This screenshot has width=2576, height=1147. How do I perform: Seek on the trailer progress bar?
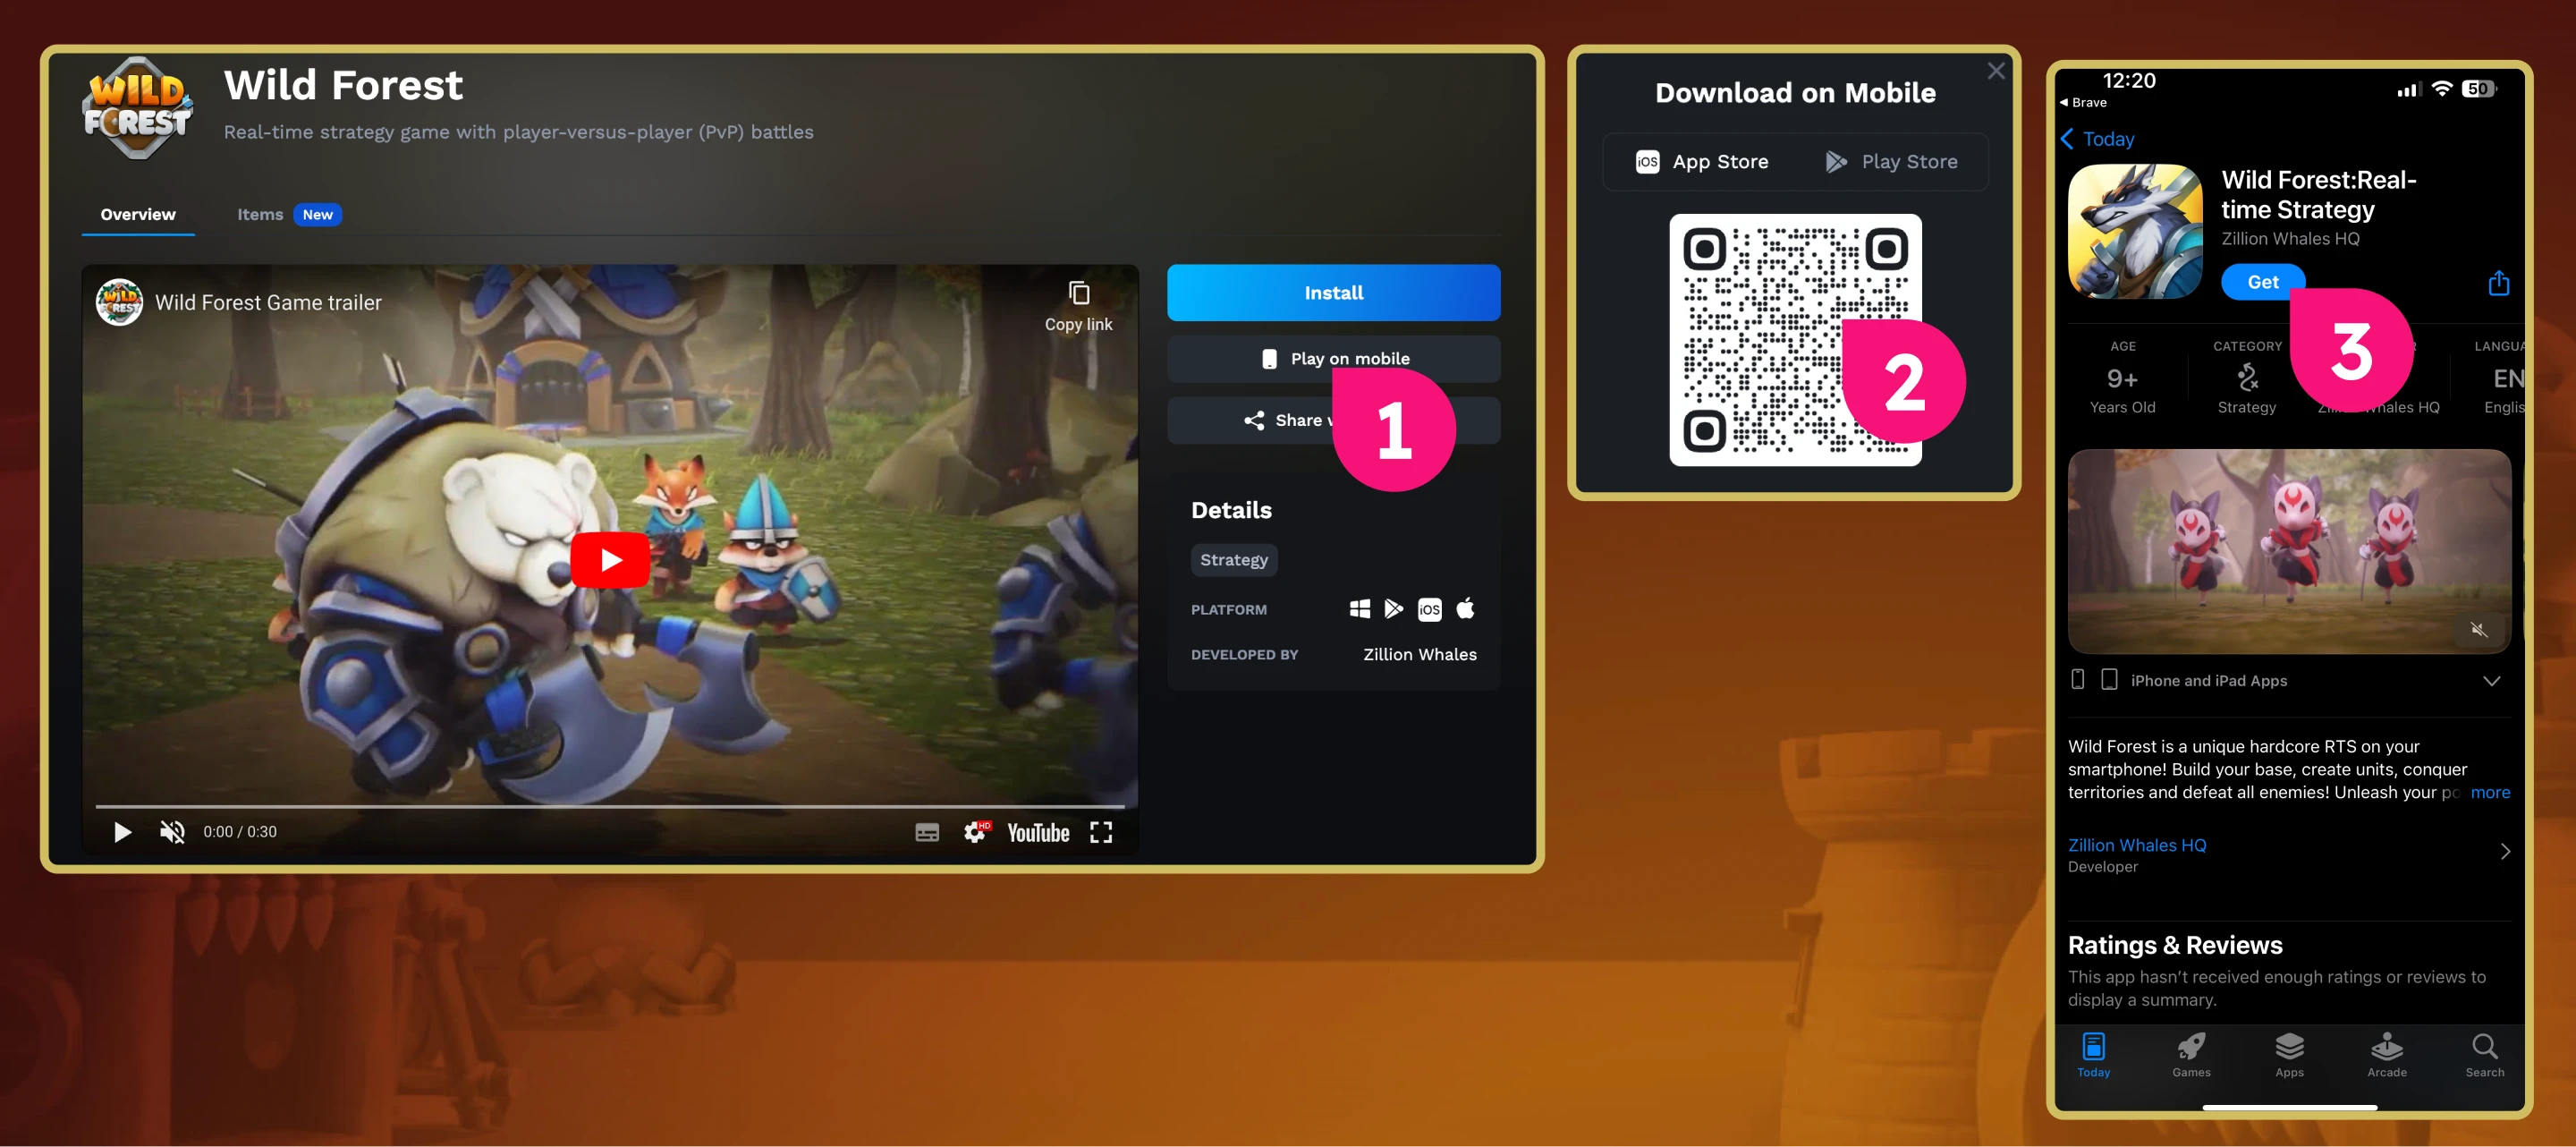pos(610,805)
